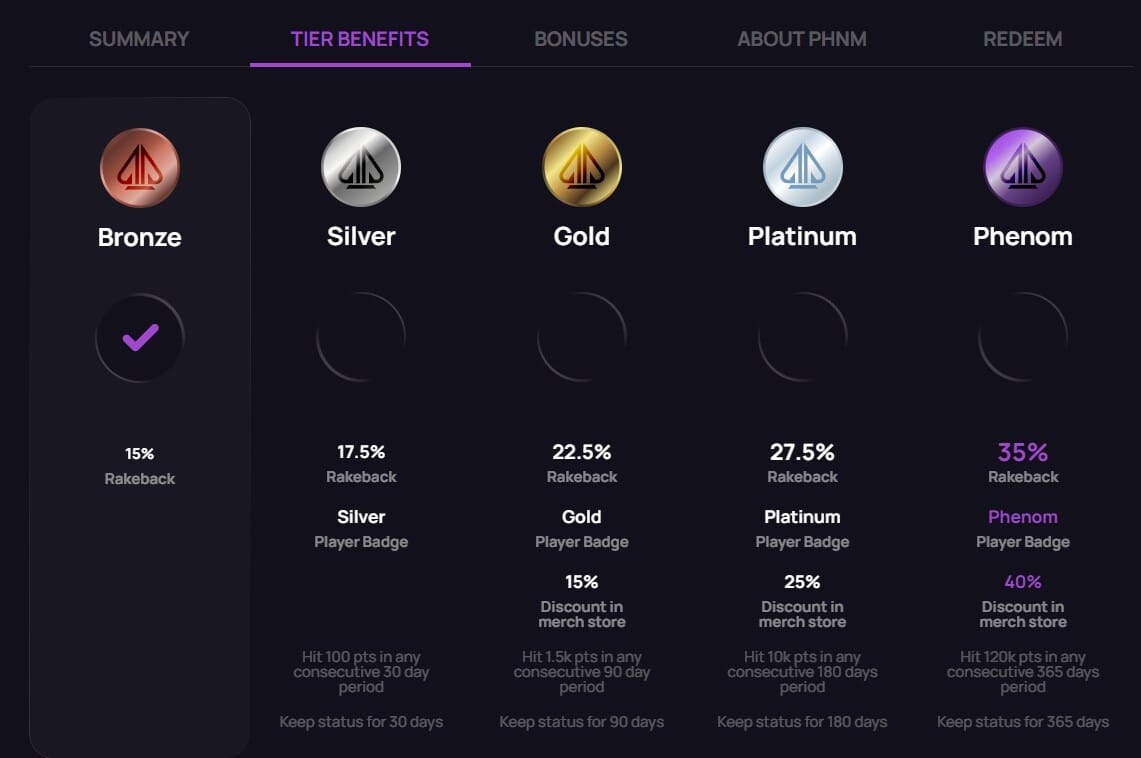Open the REDEEM section
This screenshot has height=758, width=1141.
1023,39
